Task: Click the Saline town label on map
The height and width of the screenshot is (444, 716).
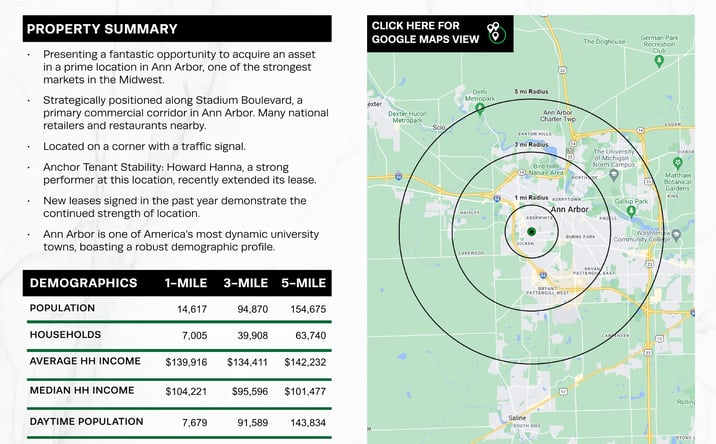Action: click(517, 418)
